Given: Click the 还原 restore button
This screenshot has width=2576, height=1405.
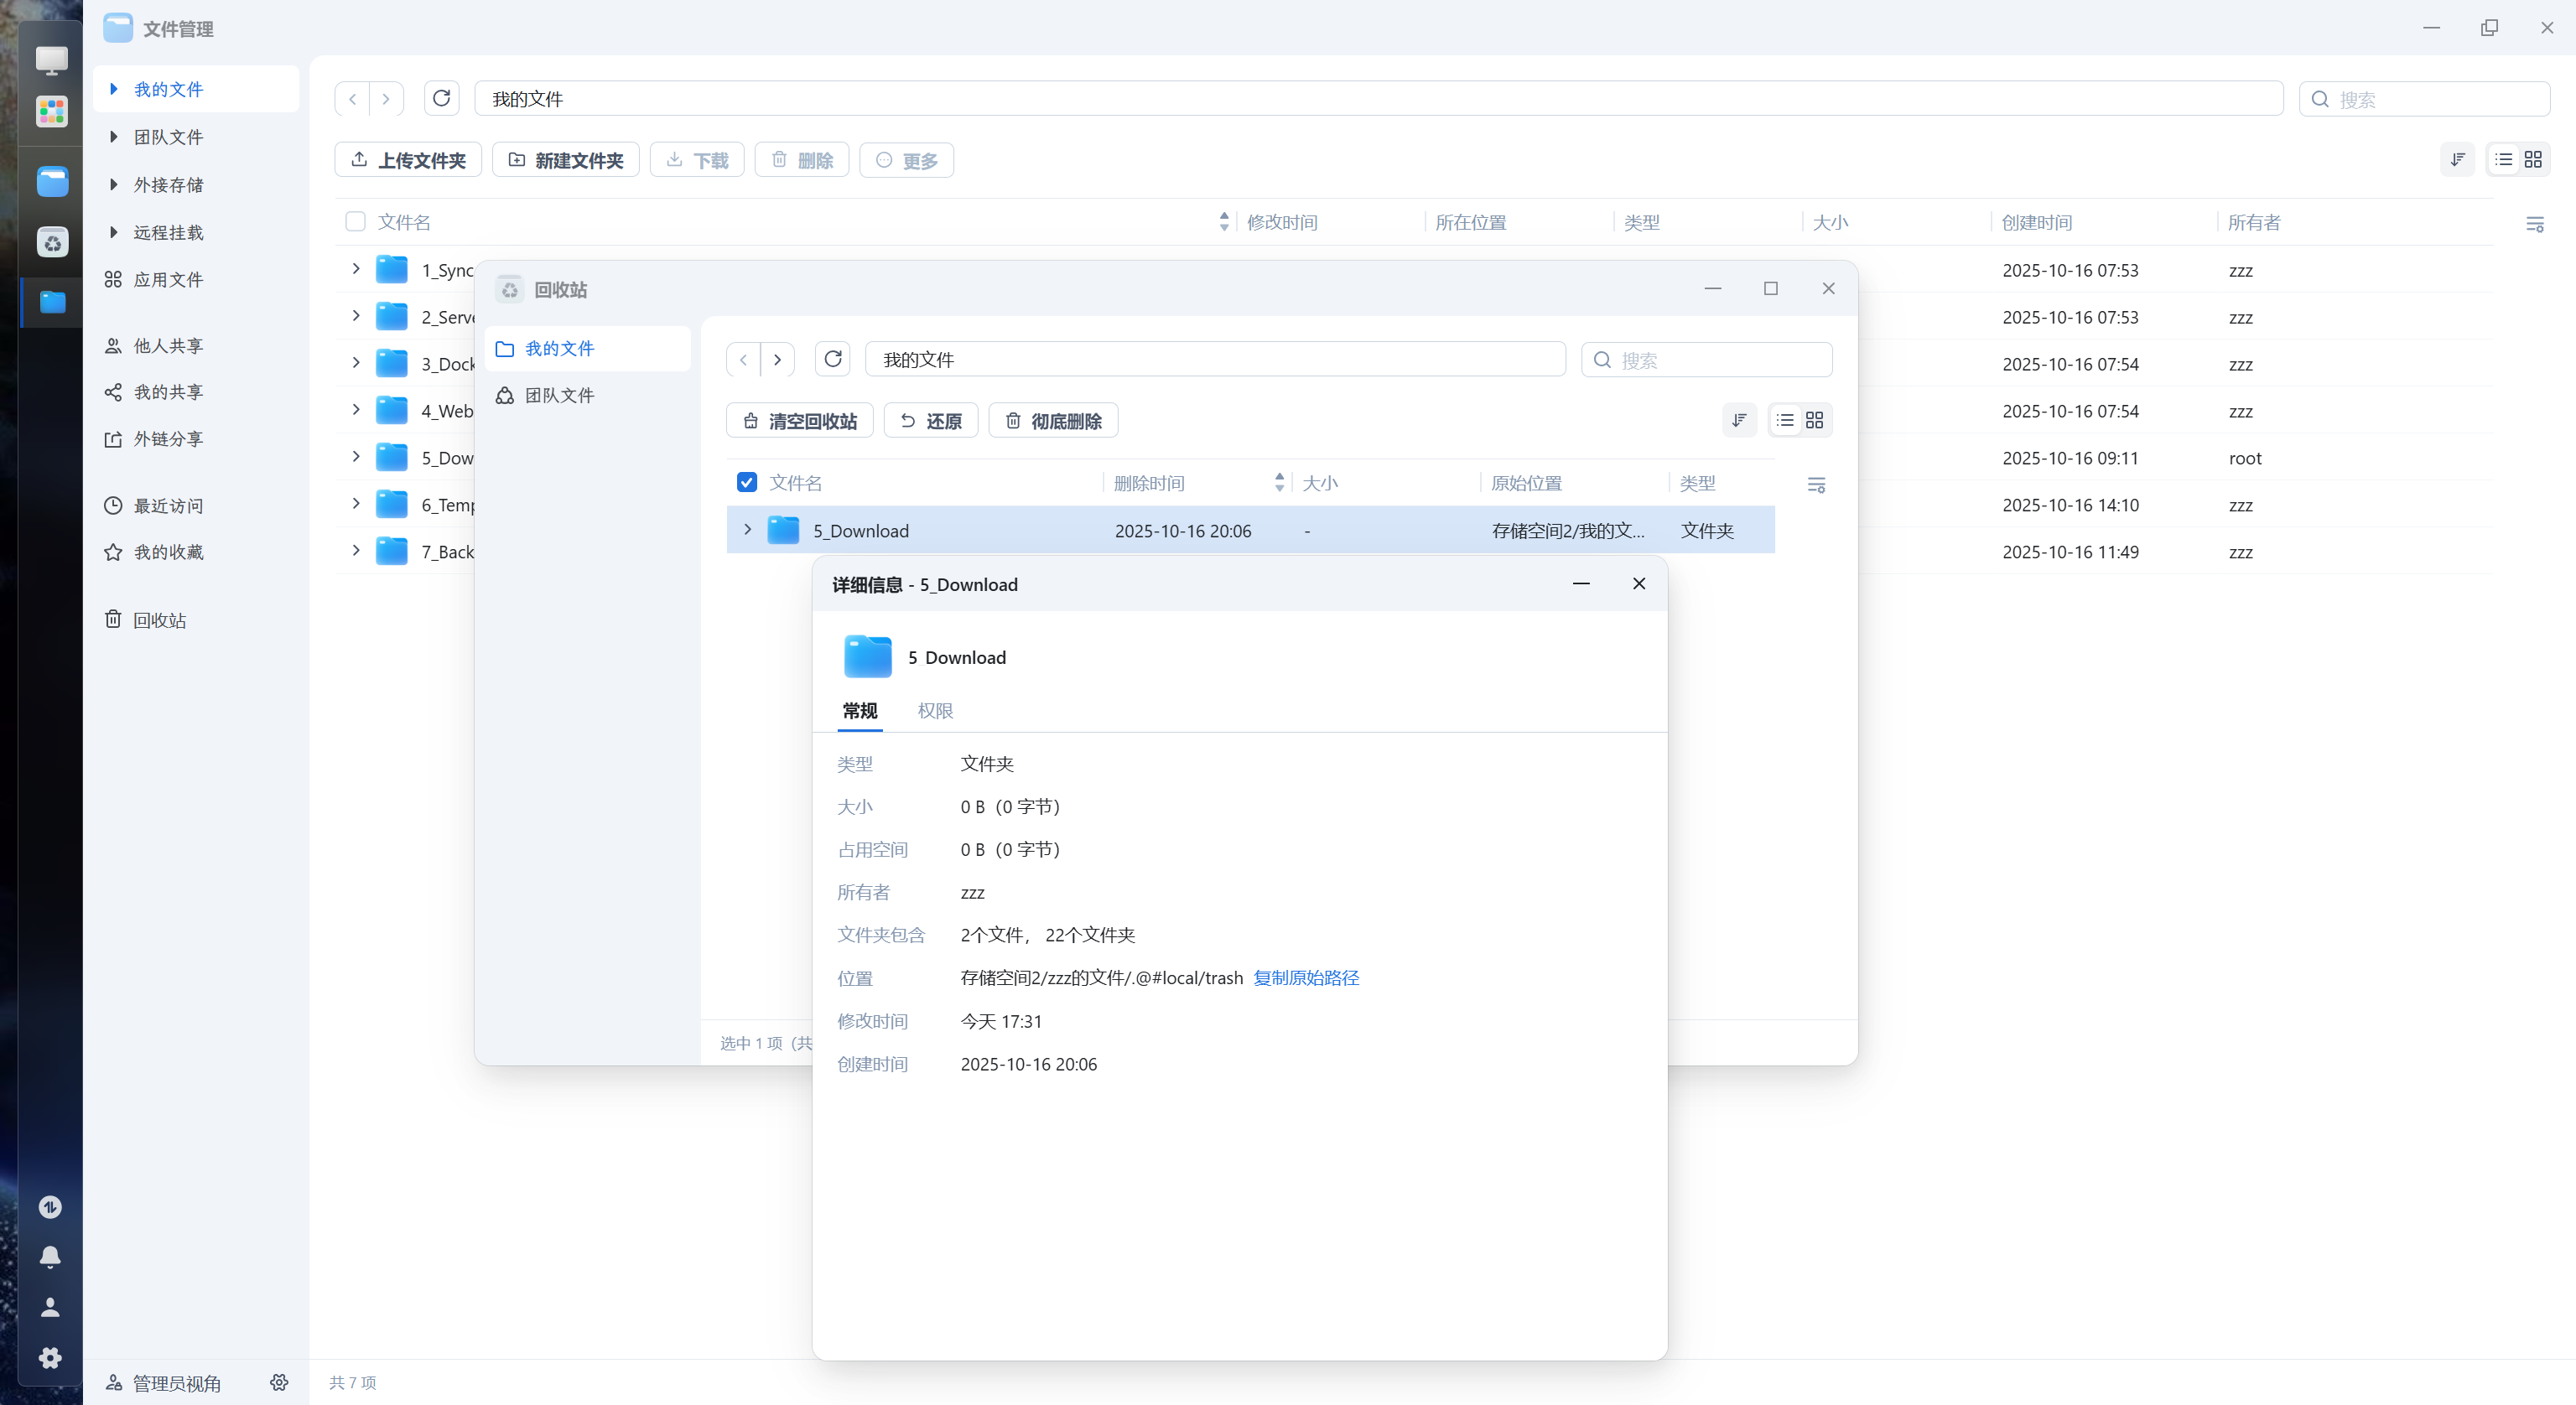Looking at the screenshot, I should click(x=930, y=421).
